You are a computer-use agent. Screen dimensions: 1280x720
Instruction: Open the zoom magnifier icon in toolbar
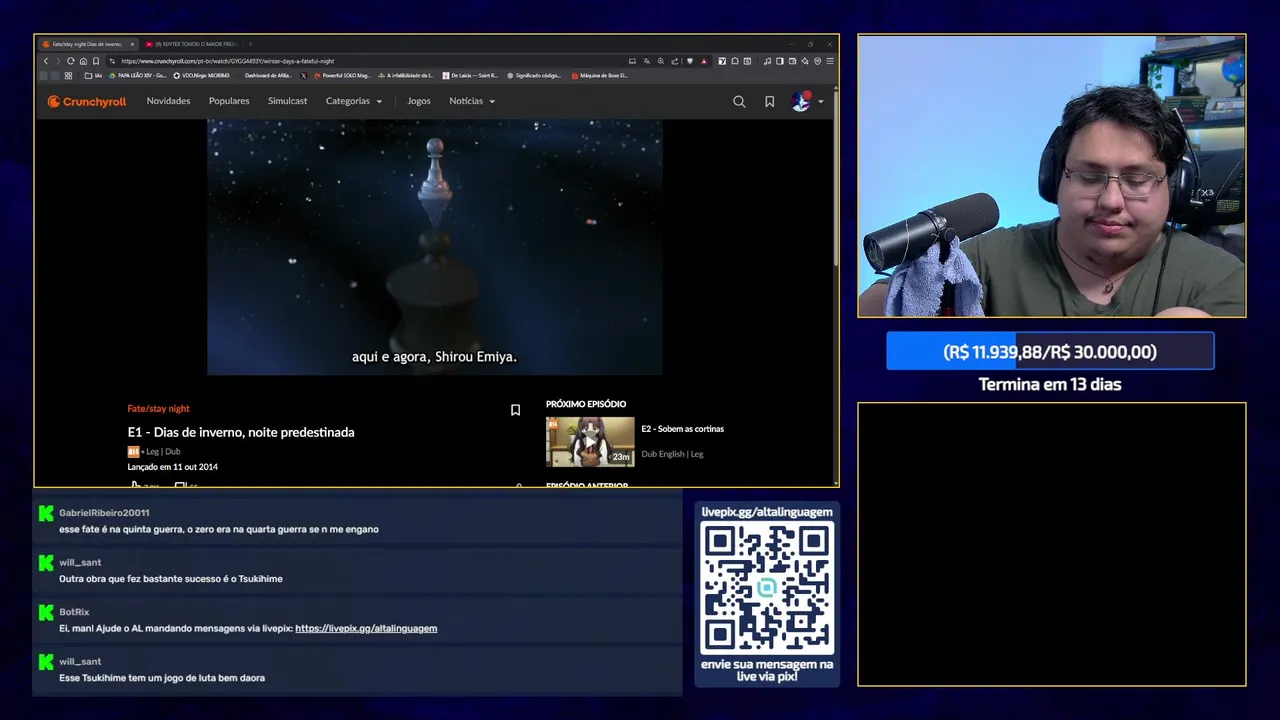click(x=661, y=61)
